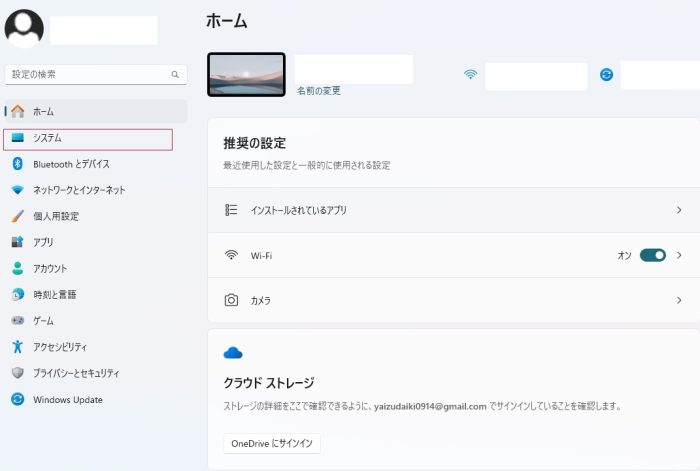Click the OneDrive にサインイン button

(x=272, y=443)
